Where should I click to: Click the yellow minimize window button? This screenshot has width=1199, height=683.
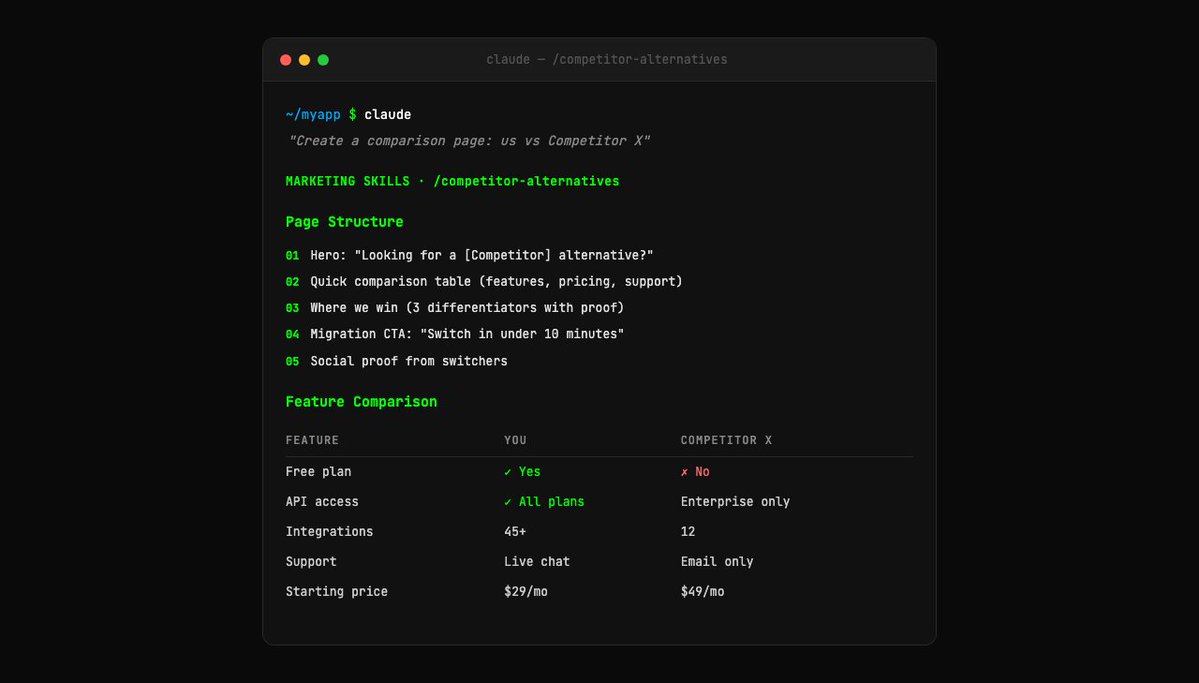tap(304, 60)
